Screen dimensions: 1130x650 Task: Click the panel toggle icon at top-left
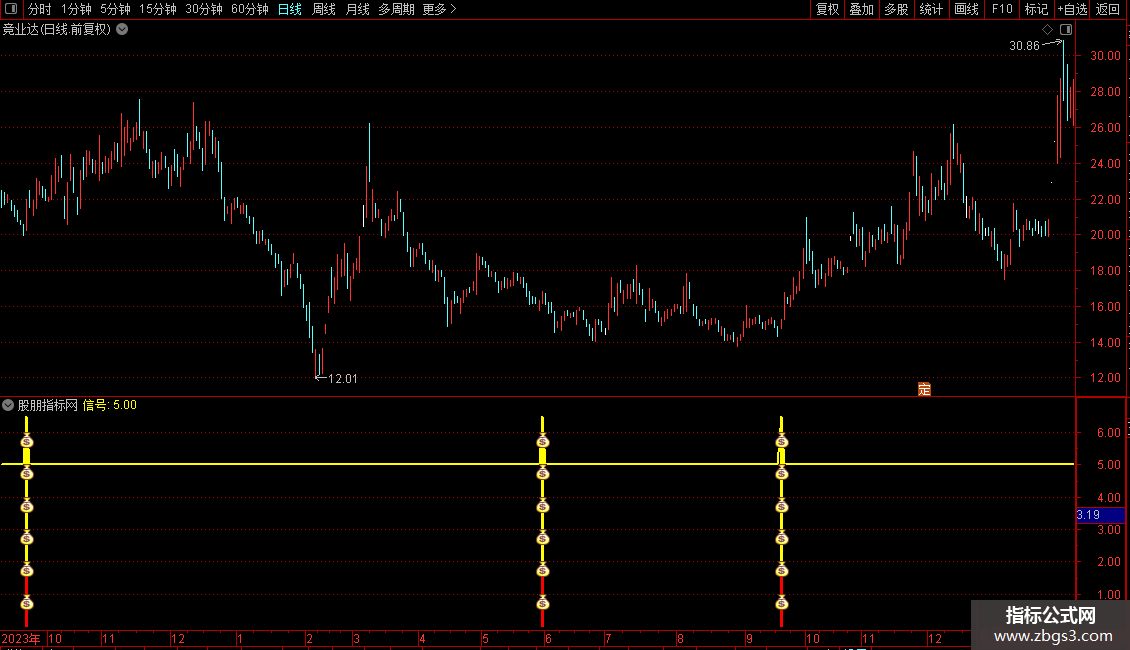tap(11, 9)
